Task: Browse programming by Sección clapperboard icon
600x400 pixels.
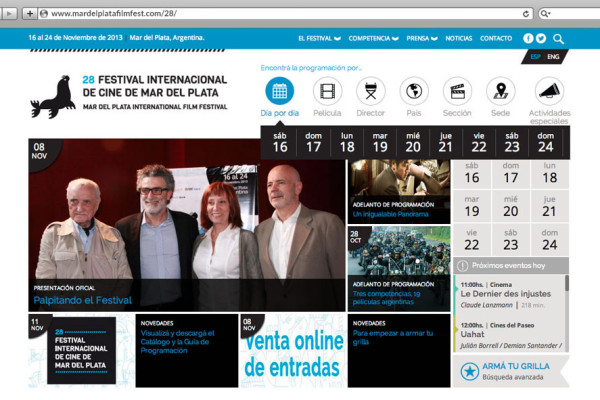Action: pyautogui.click(x=457, y=91)
